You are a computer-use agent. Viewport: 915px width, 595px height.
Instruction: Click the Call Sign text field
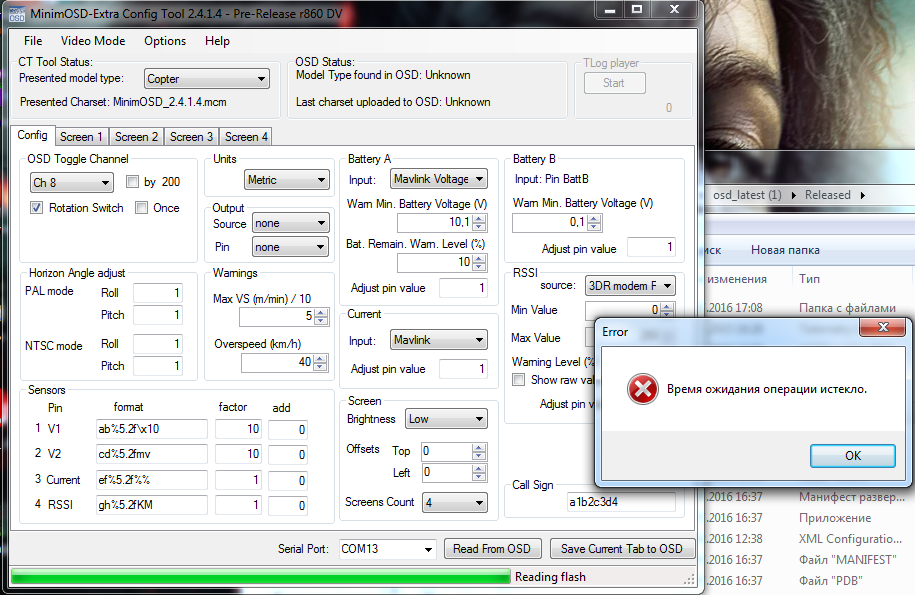pos(621,501)
